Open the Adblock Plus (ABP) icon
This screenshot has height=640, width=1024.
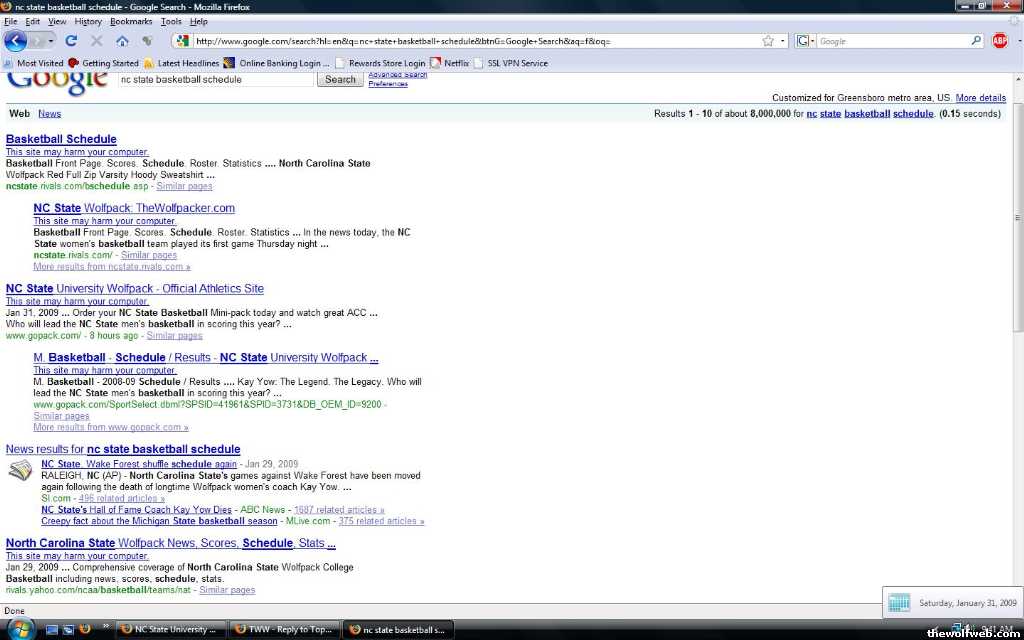999,41
